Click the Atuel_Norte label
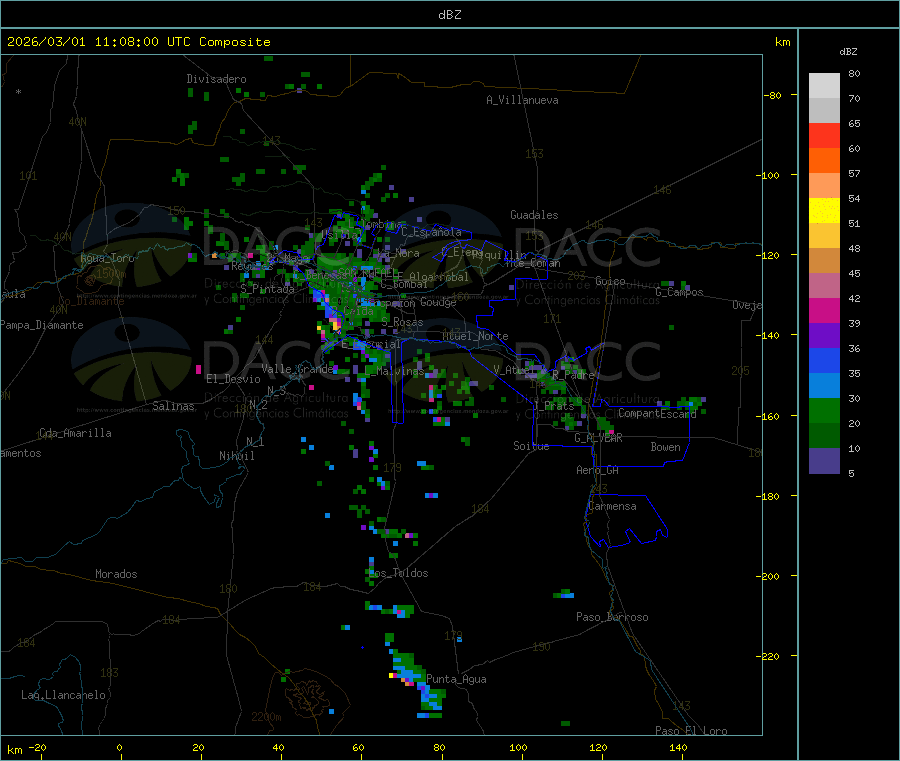This screenshot has height=761, width=900. [475, 336]
